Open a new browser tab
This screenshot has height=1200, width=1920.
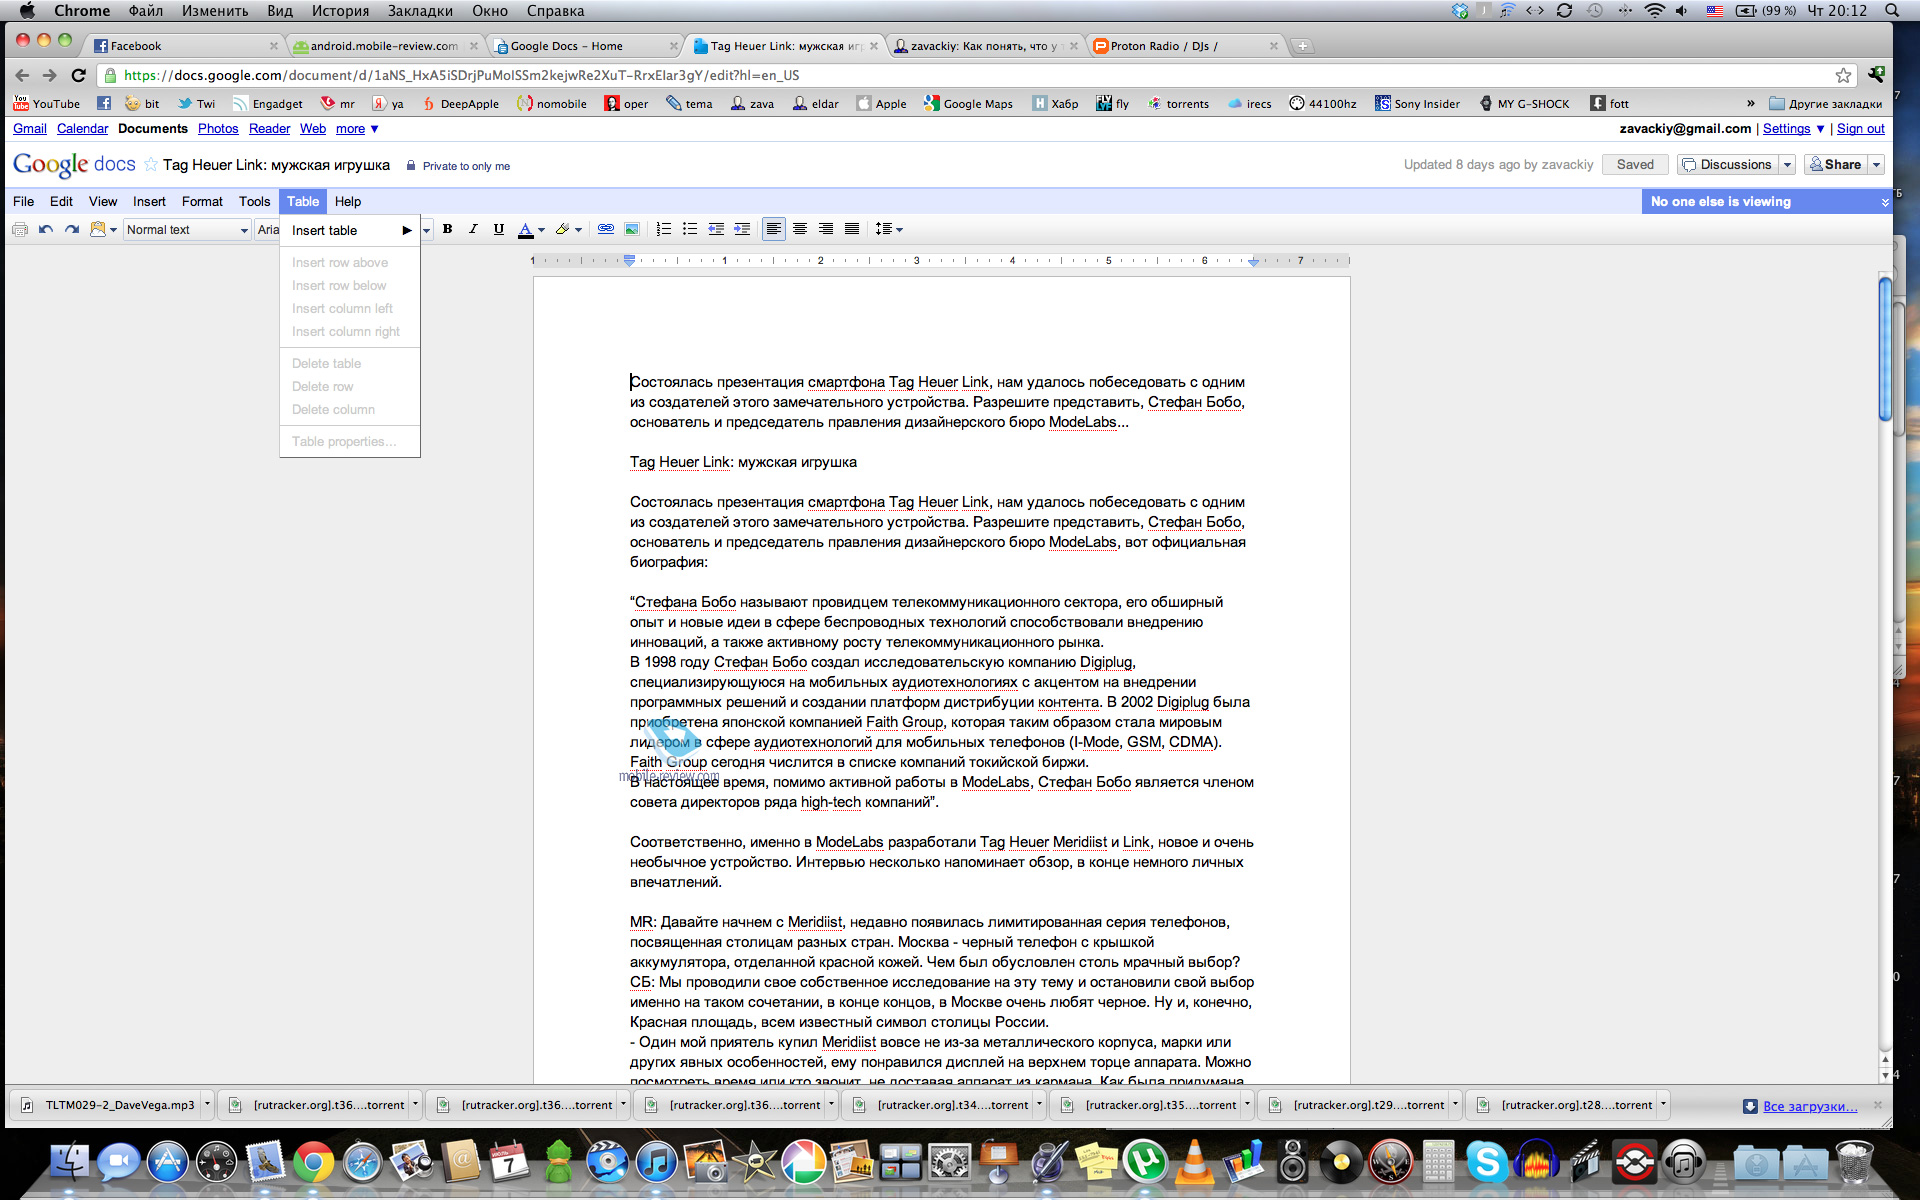1302,46
